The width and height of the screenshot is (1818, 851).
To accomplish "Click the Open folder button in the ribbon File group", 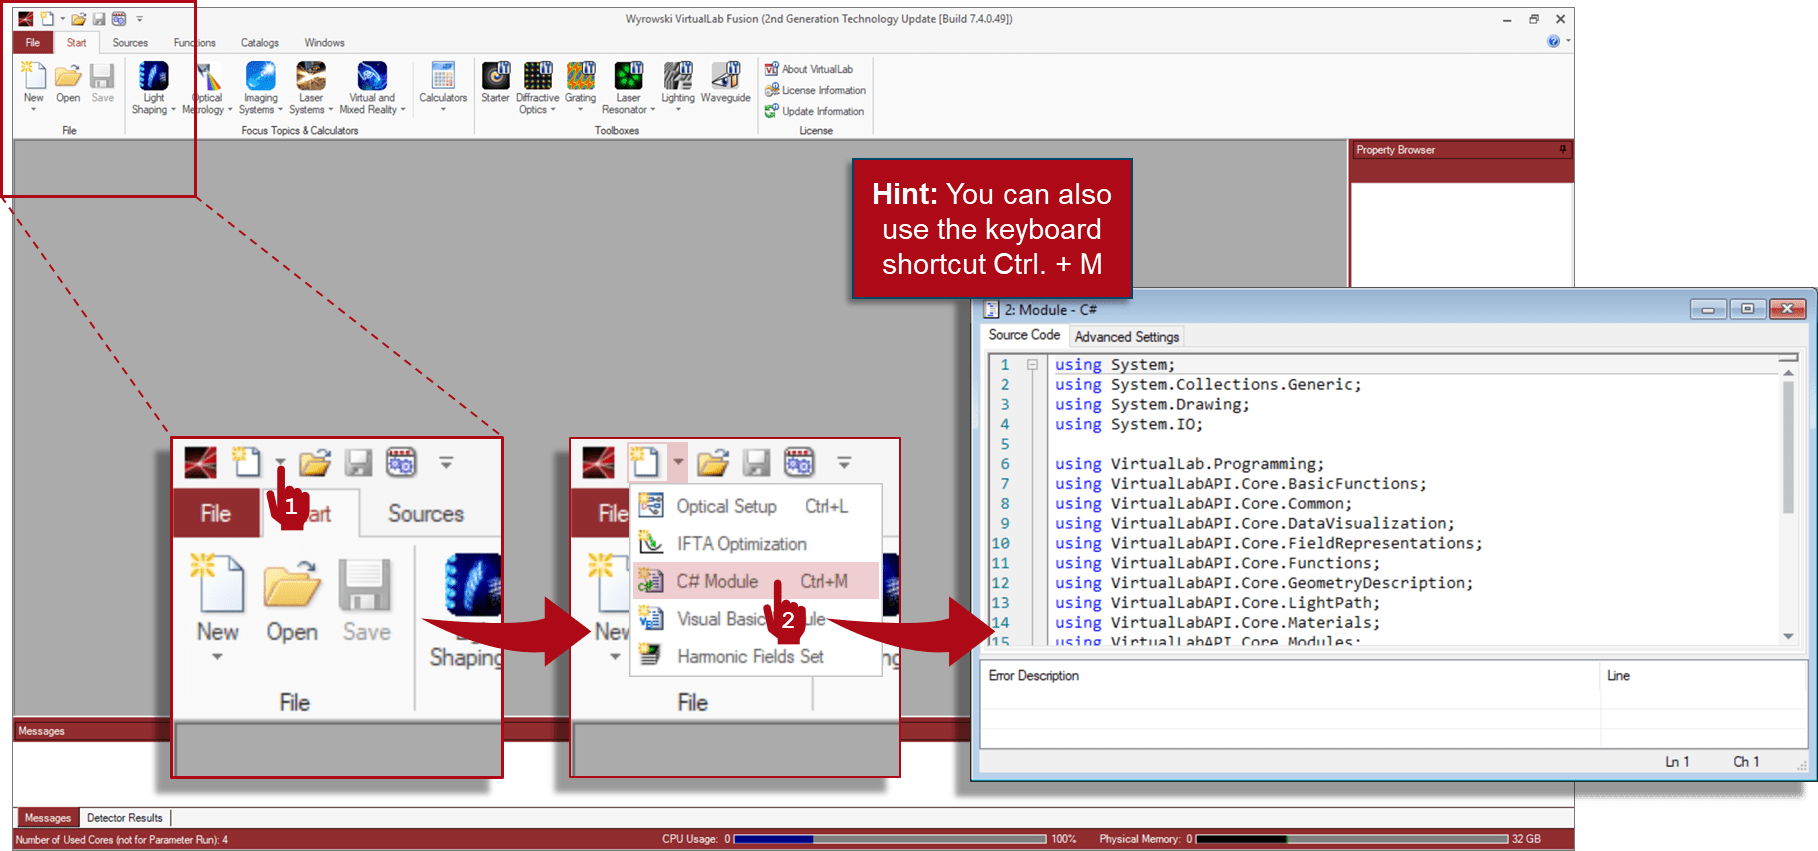I will point(68,82).
